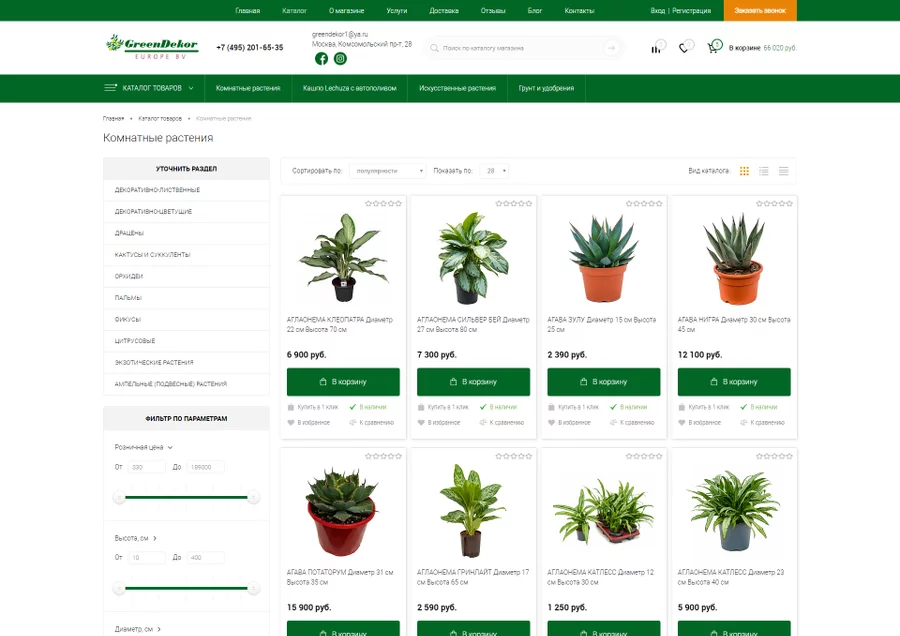The height and width of the screenshot is (636, 900).
Task: Click height slider maximum handle
Action: pos(253,588)
